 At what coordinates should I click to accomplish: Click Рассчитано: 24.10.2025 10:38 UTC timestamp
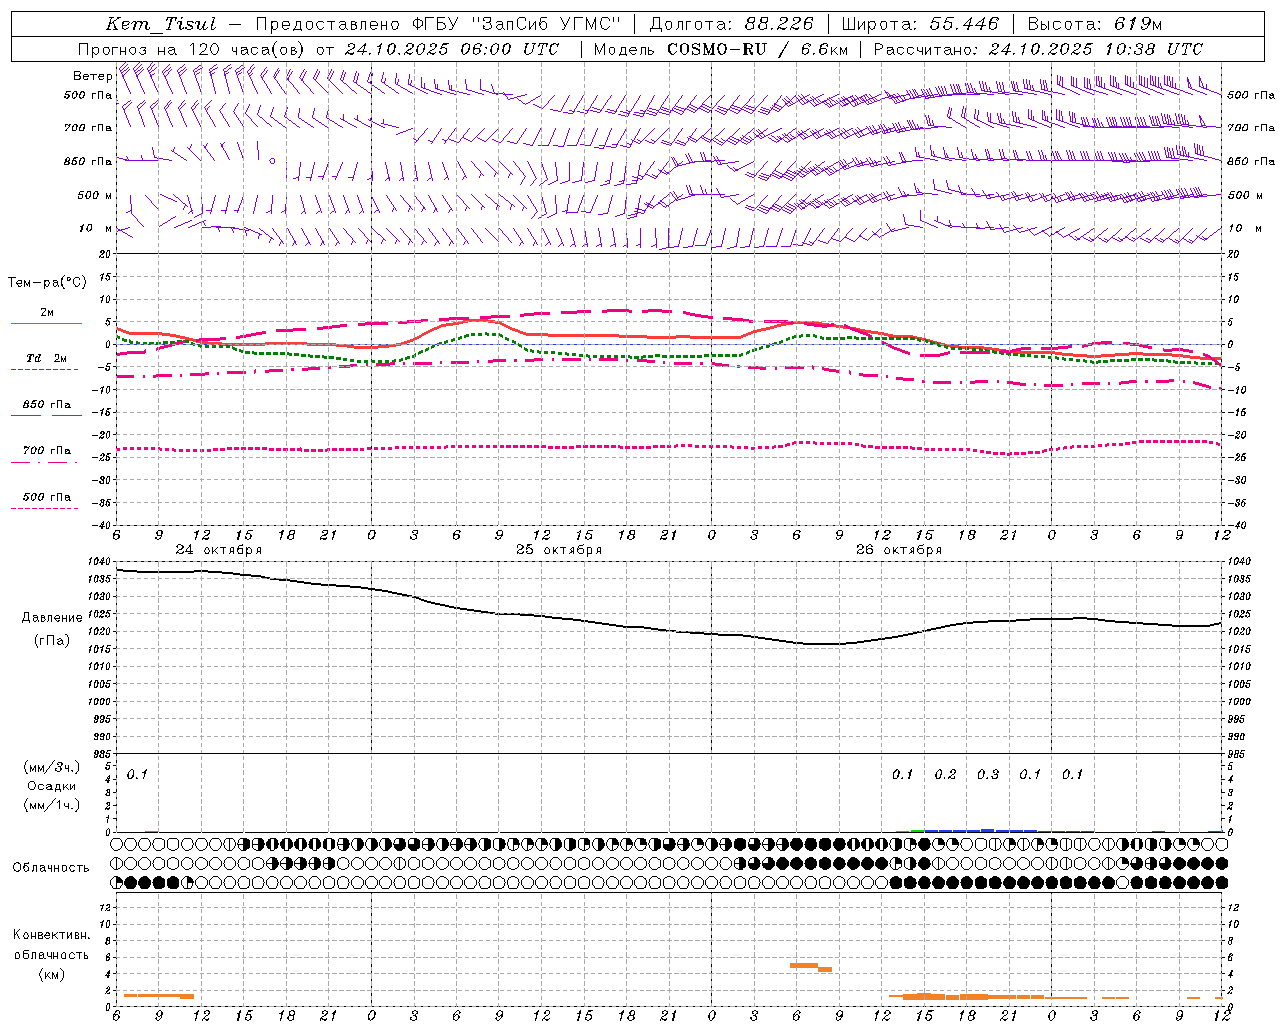pos(1038,49)
